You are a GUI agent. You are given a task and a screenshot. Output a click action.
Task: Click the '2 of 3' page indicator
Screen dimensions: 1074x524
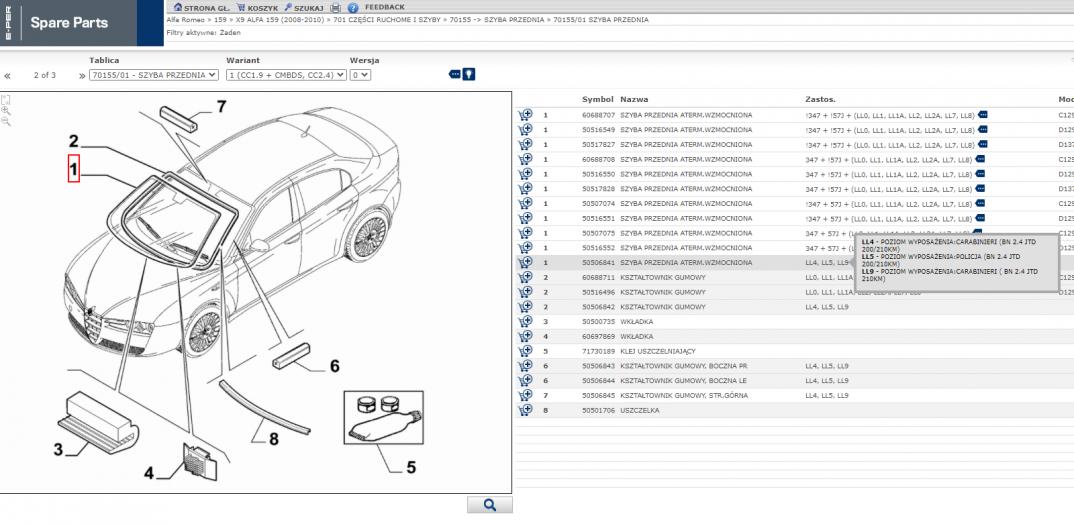(45, 75)
